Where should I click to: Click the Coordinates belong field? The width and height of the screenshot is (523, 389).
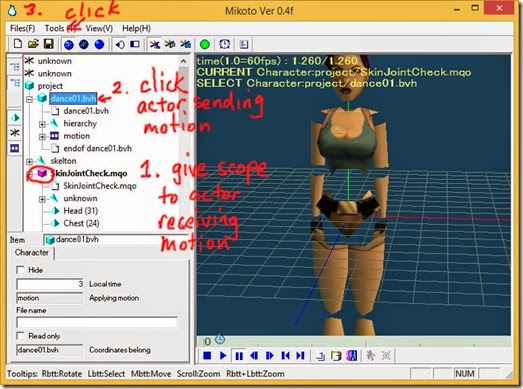tap(50, 350)
